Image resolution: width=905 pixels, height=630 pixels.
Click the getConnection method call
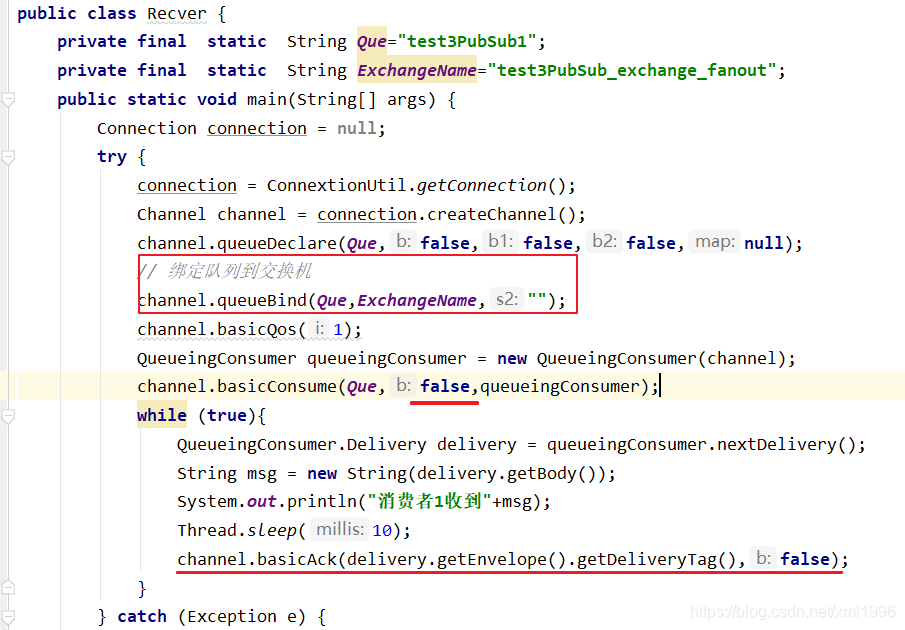(482, 186)
